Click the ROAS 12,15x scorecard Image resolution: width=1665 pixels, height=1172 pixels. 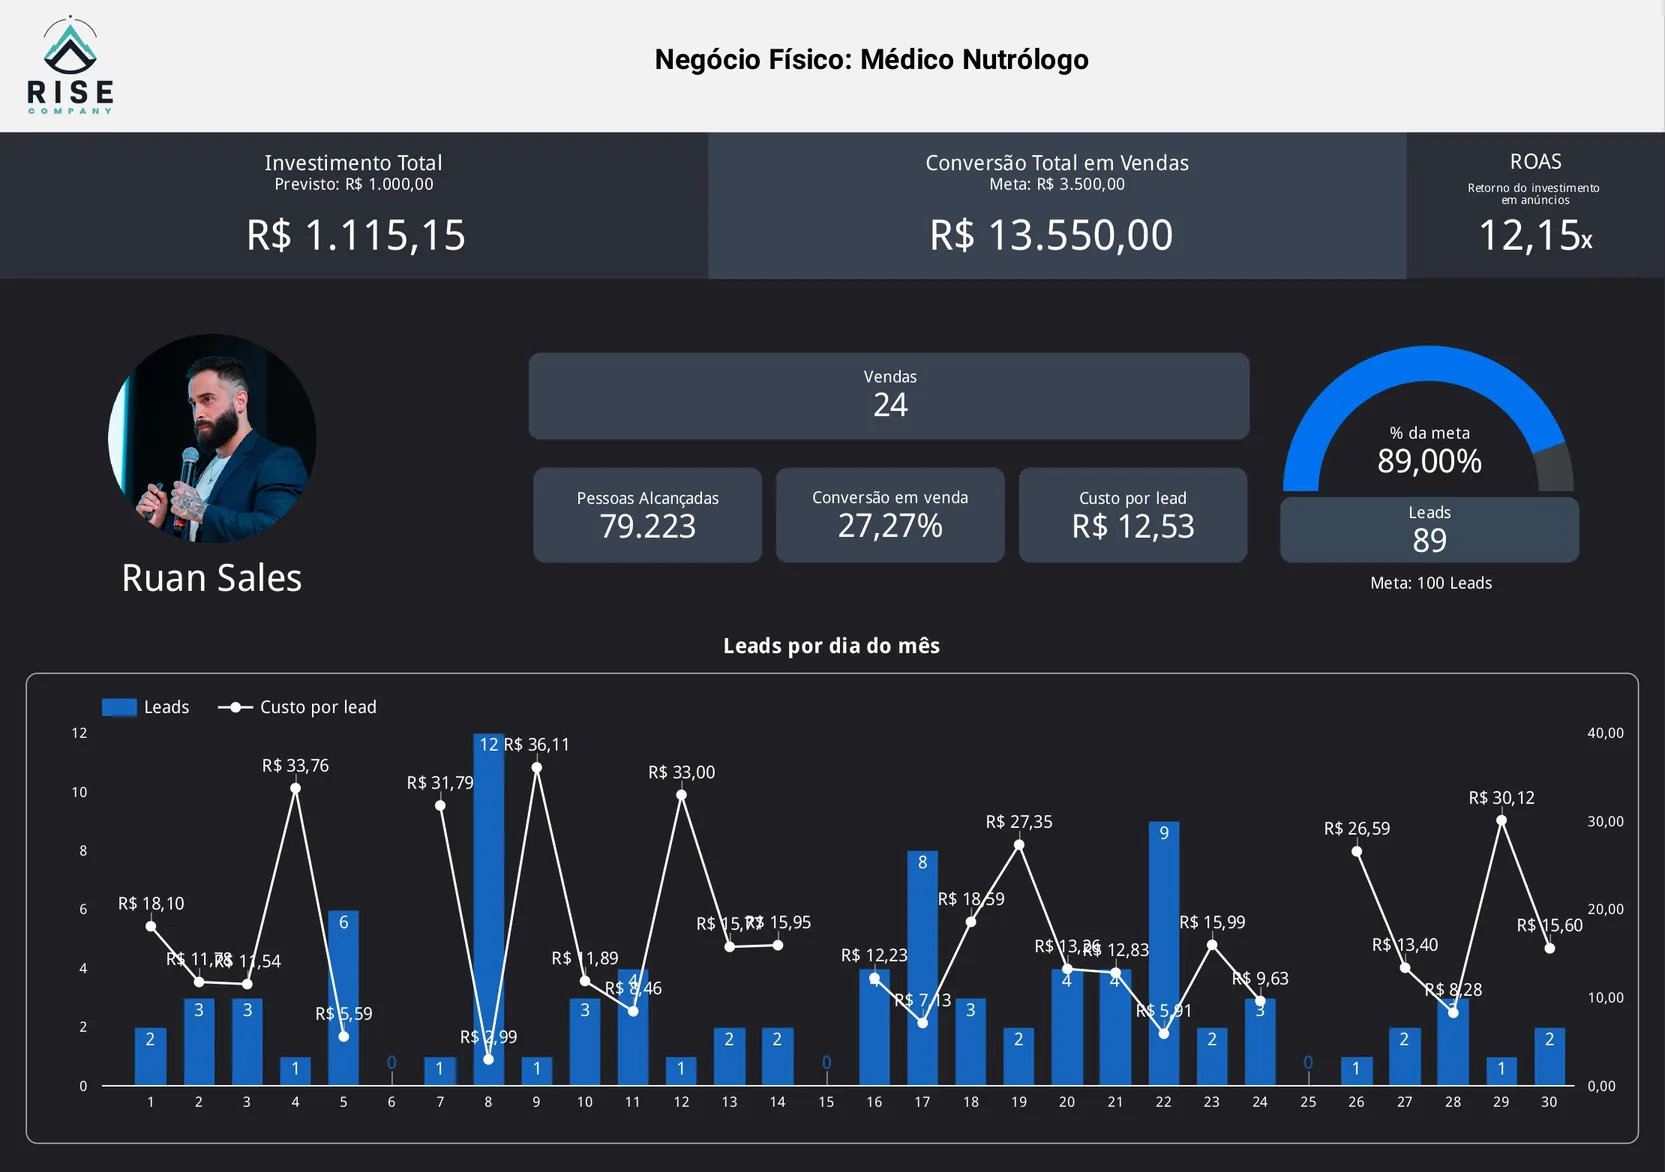tap(1534, 206)
